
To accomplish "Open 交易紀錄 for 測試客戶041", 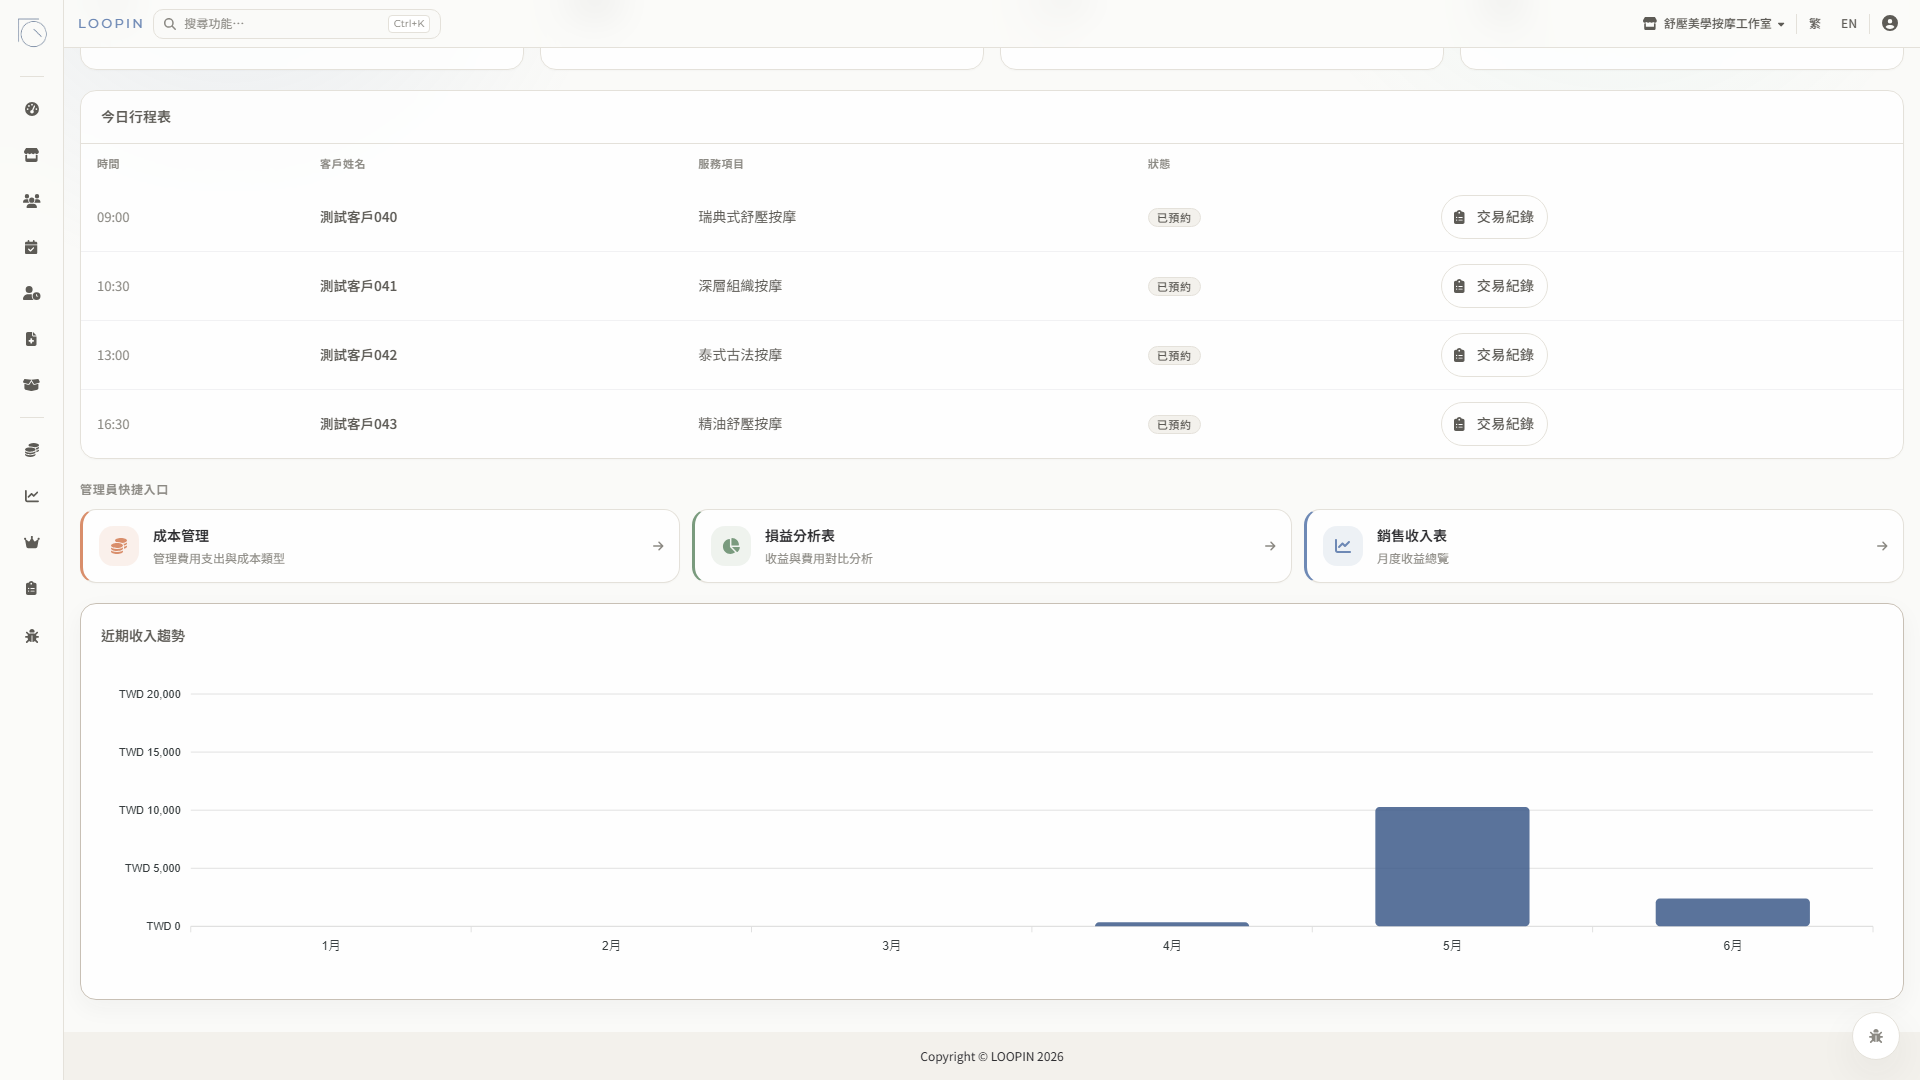I will [x=1494, y=286].
